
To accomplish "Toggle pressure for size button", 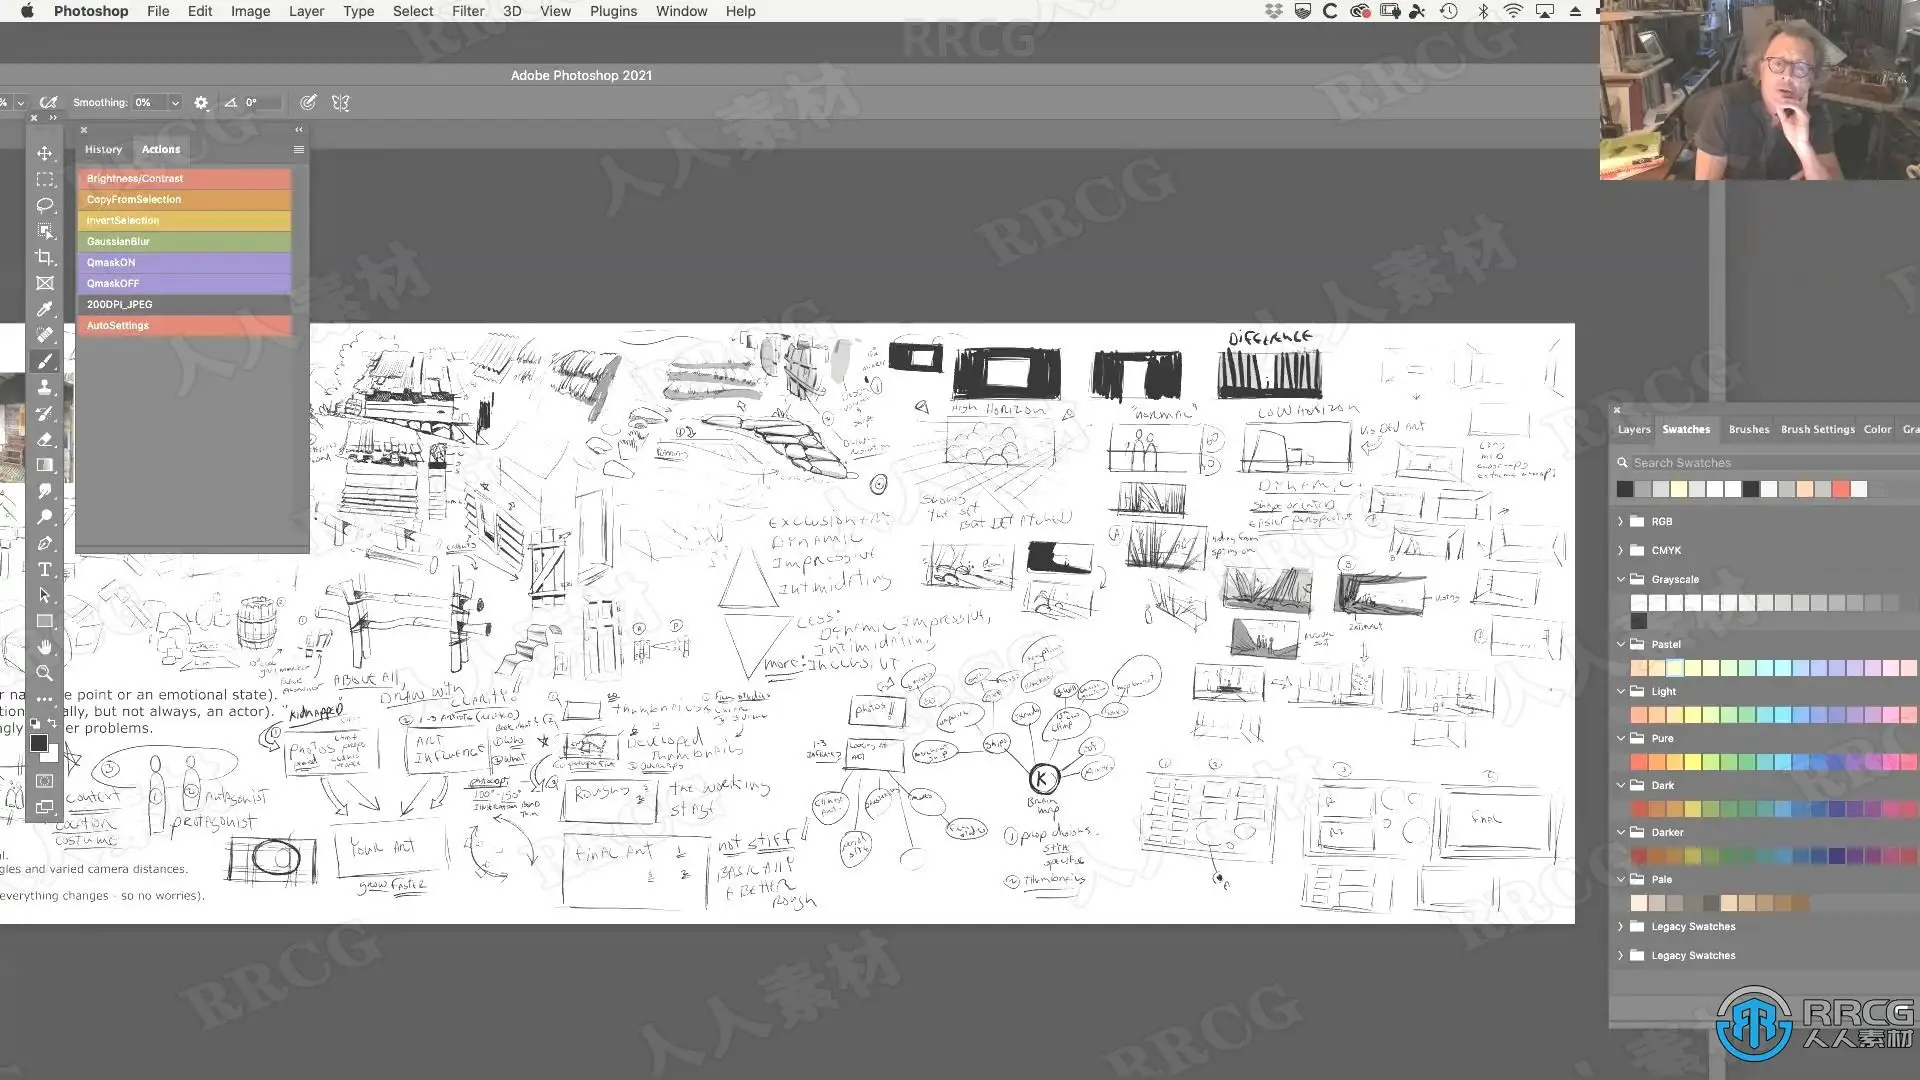I will point(308,102).
